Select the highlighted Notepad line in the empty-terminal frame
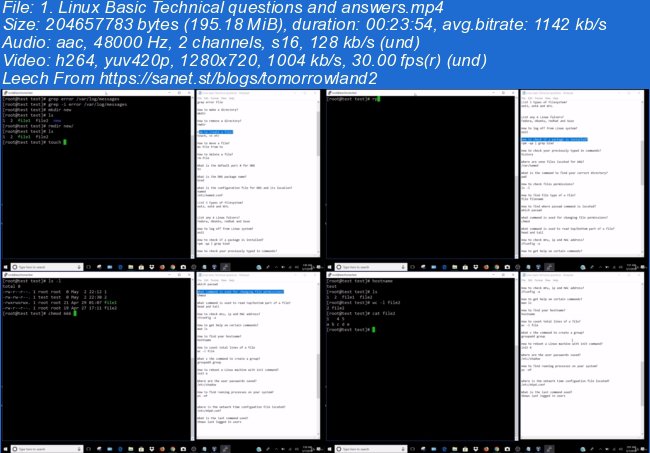 click(x=554, y=139)
